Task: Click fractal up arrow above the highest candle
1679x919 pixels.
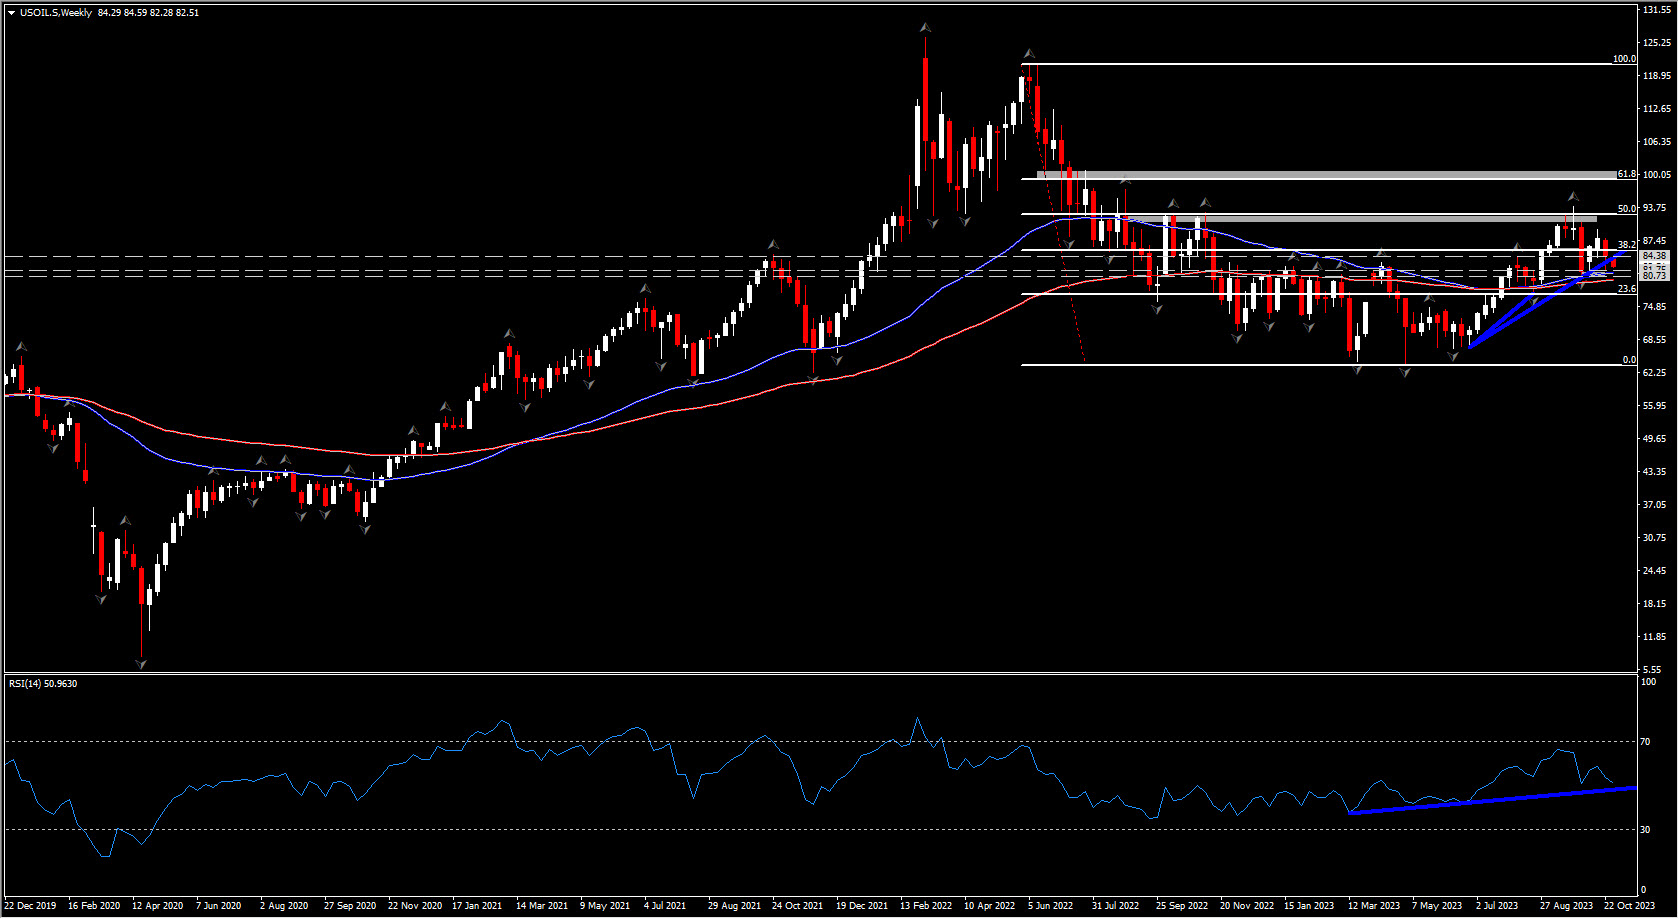Action: coord(926,28)
